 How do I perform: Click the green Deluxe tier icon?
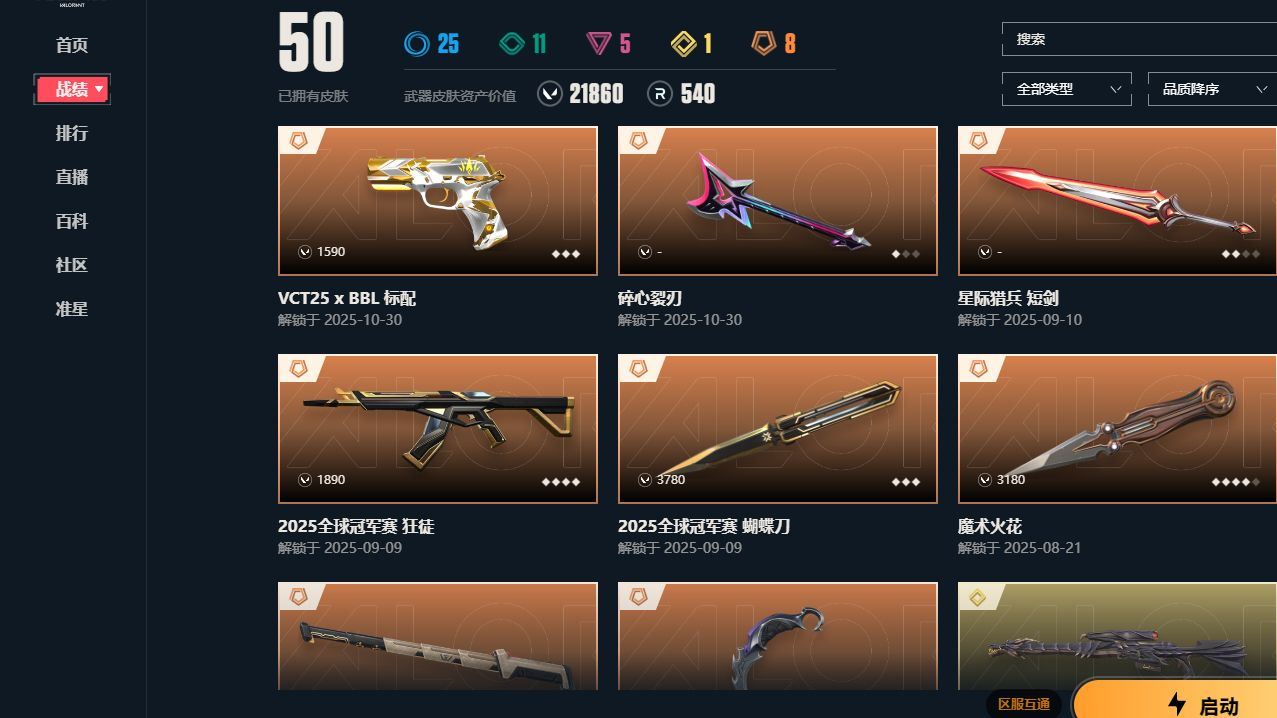pyautogui.click(x=512, y=44)
